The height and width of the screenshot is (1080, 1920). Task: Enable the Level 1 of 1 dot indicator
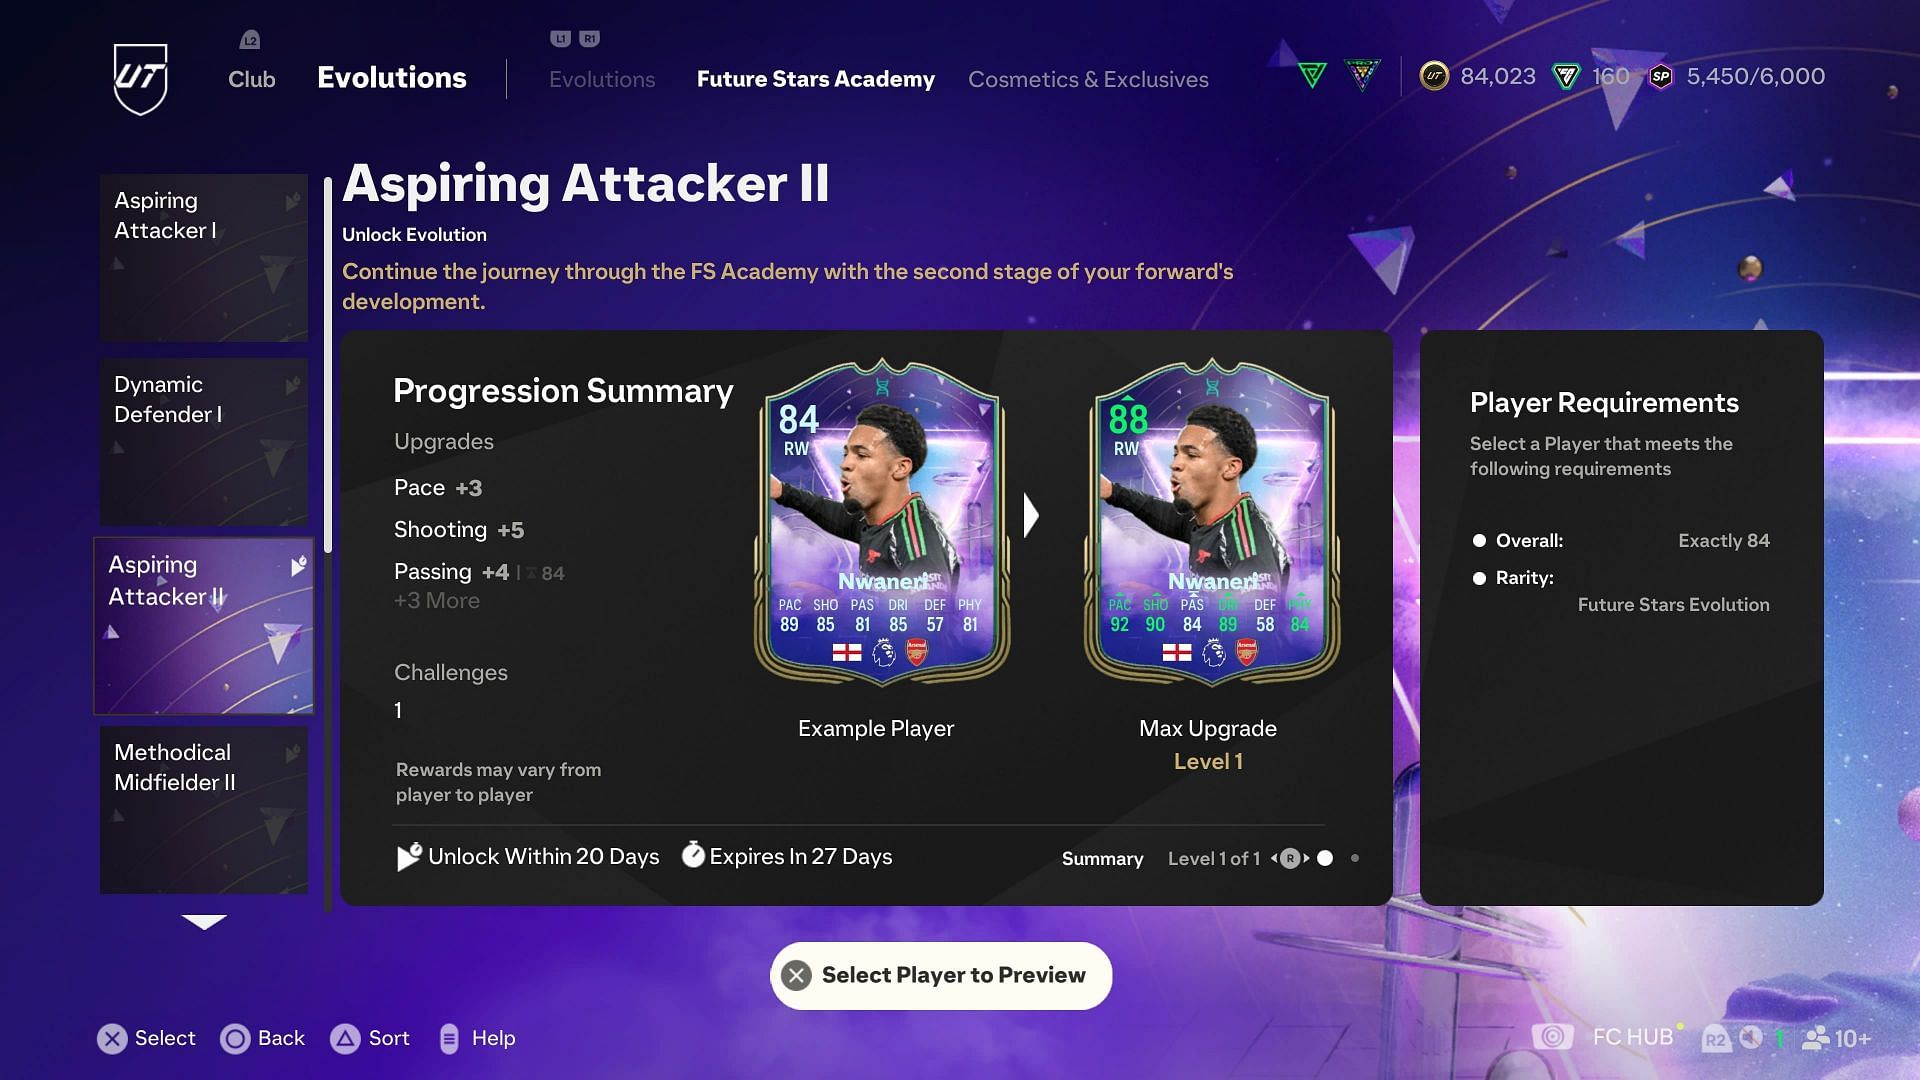(1352, 858)
